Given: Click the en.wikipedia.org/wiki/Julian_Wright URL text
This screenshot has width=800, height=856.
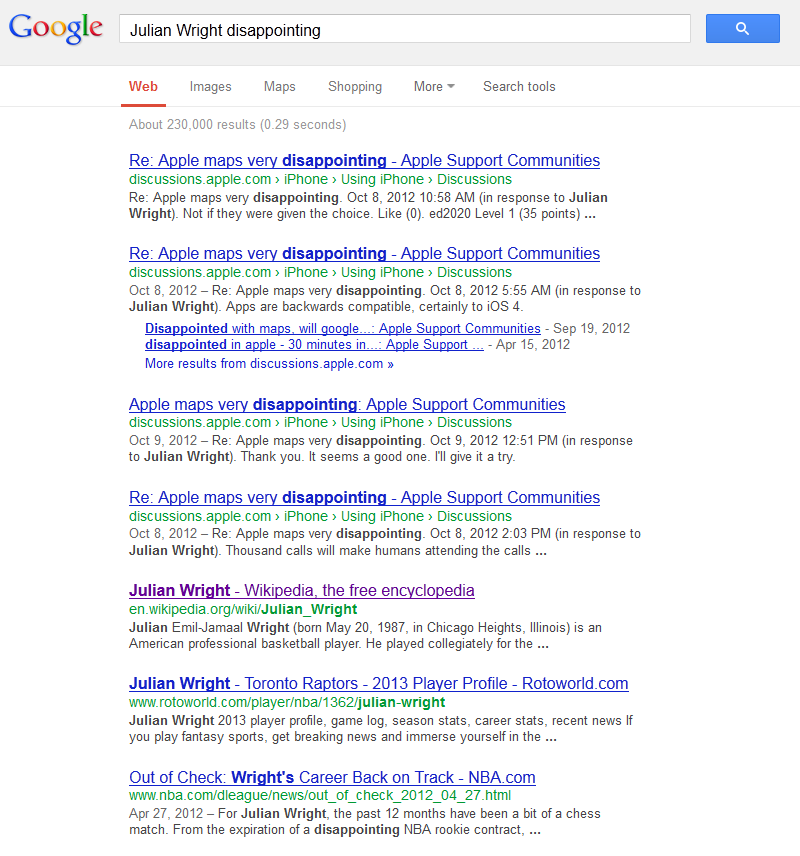Looking at the screenshot, I should point(243,609).
